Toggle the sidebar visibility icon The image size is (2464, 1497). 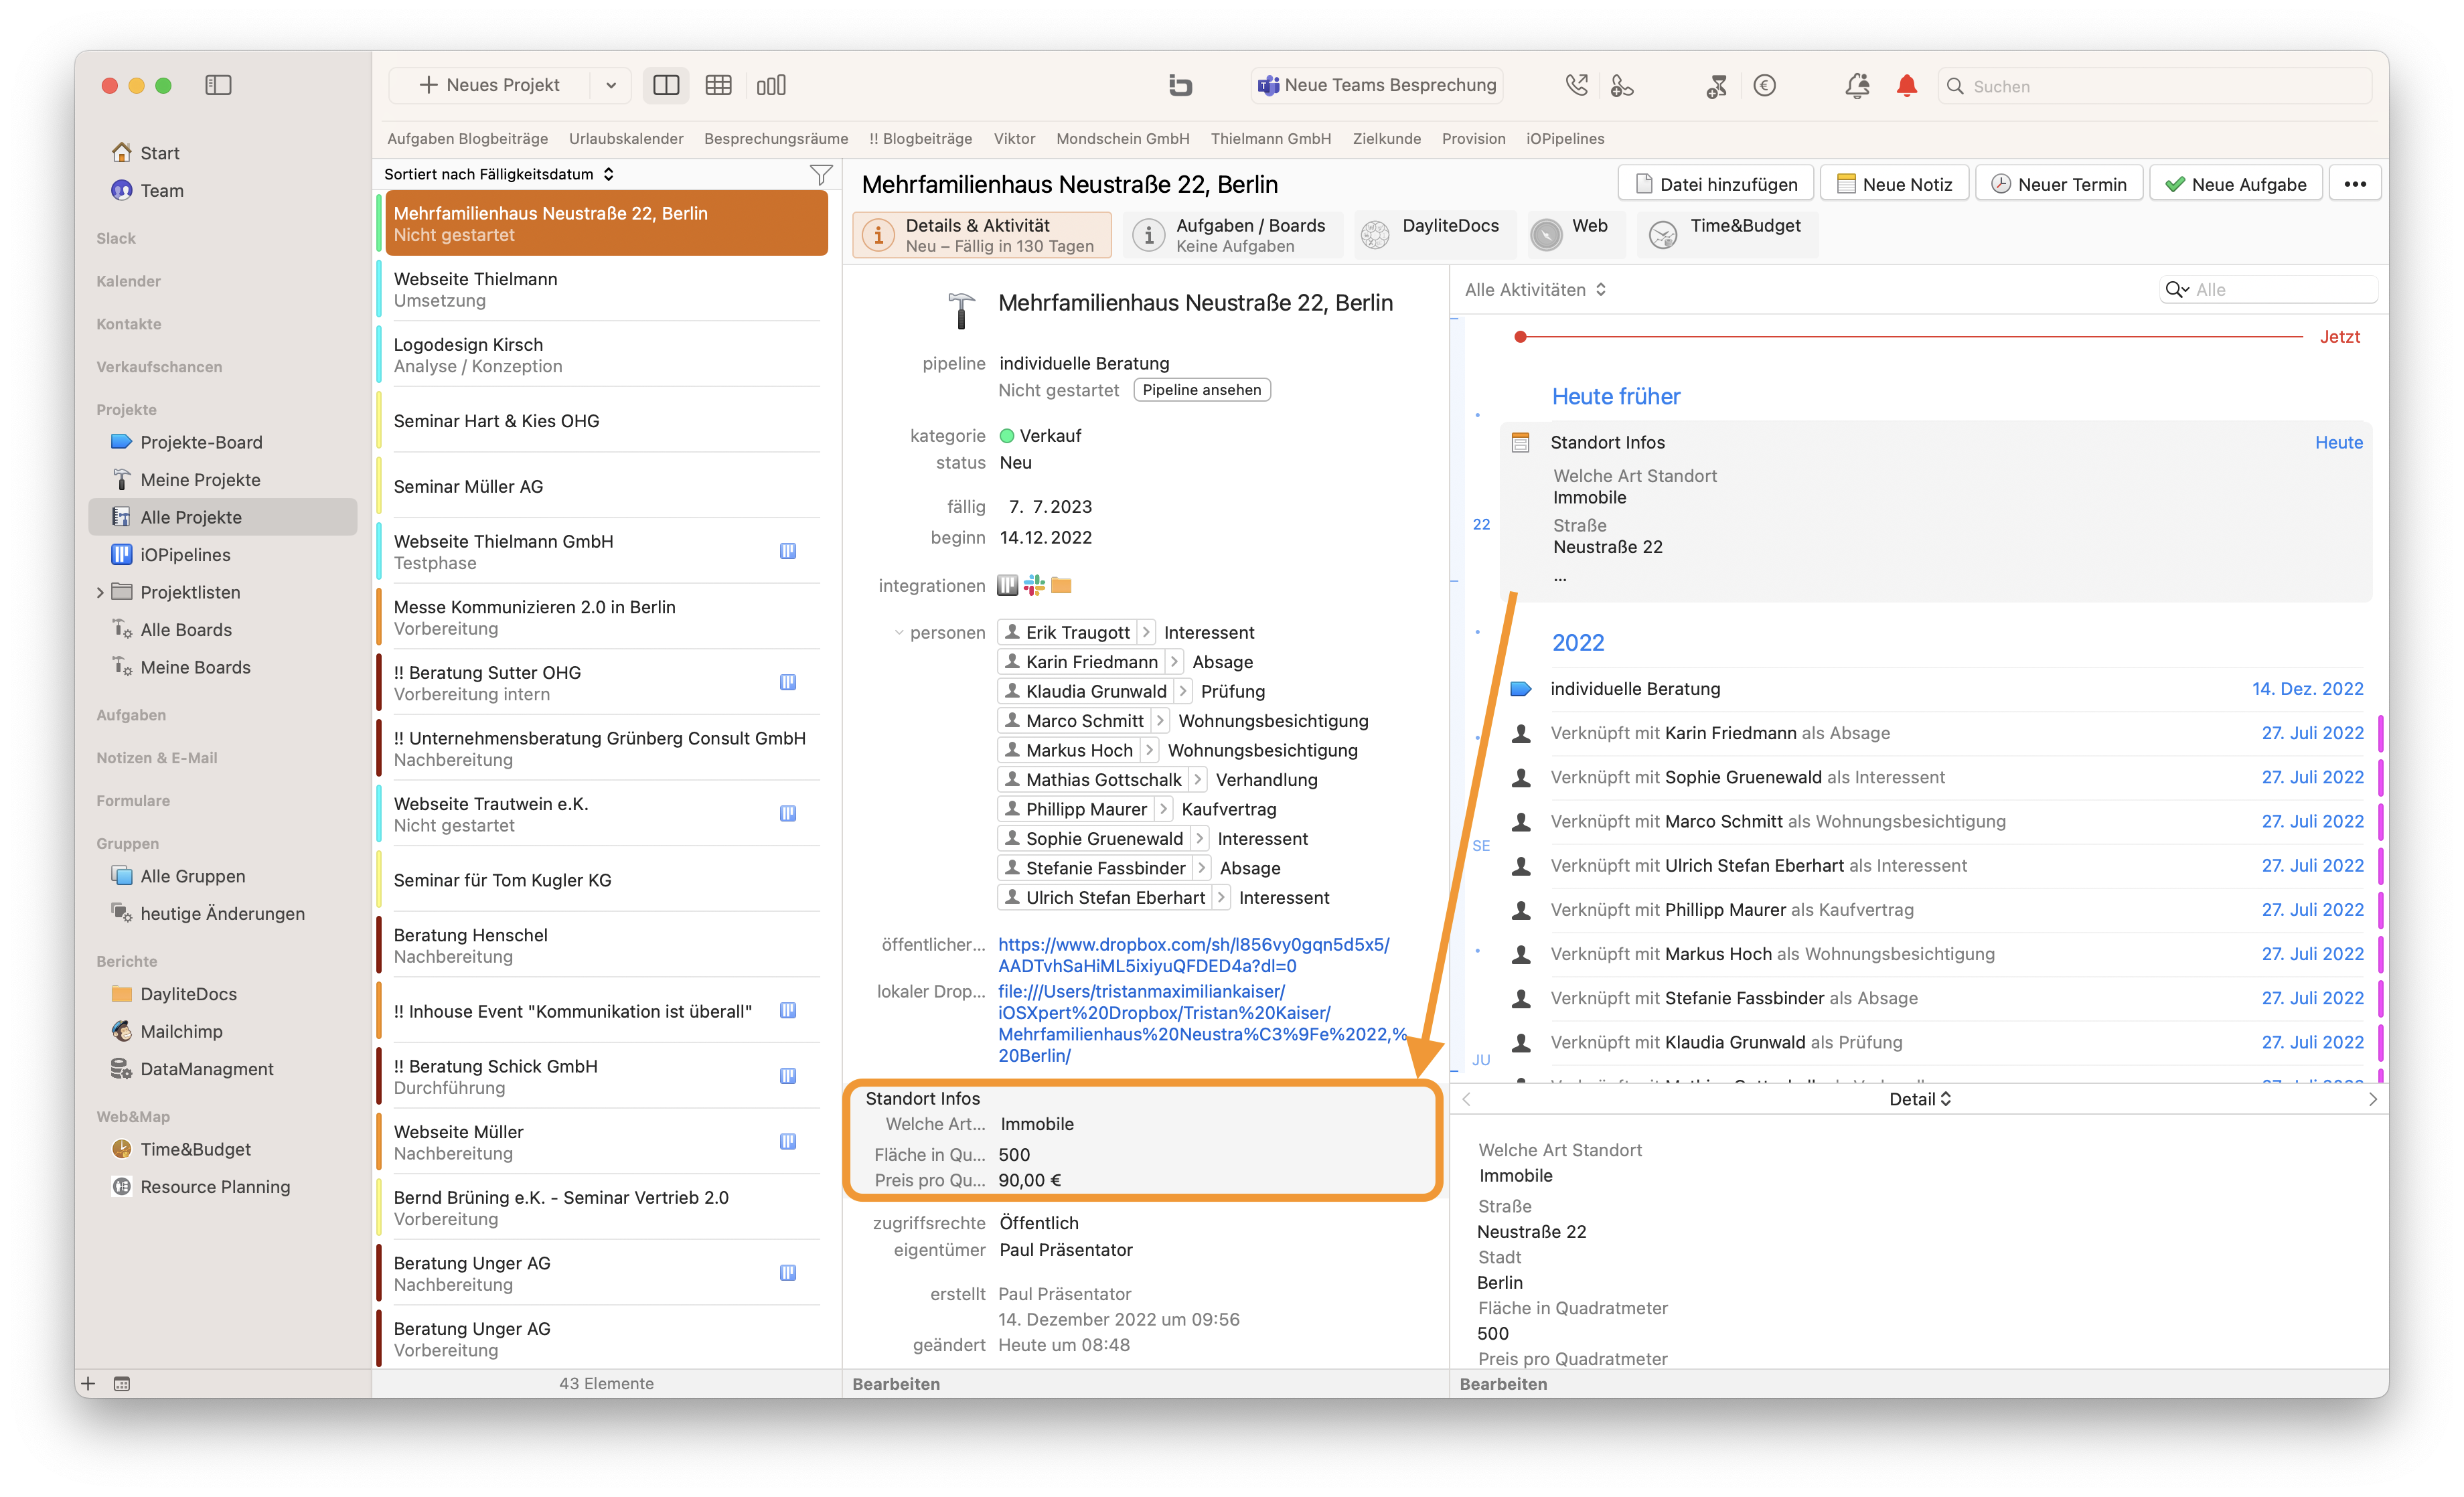point(218,85)
